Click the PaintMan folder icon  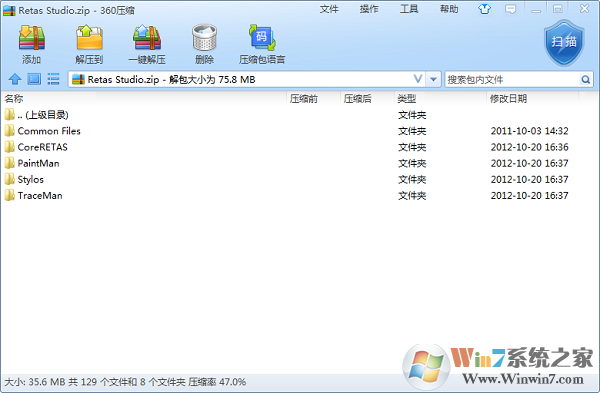click(10, 163)
